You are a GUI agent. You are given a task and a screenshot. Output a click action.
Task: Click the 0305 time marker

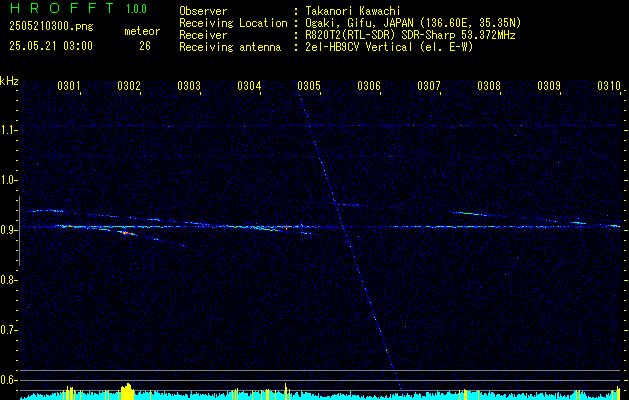(x=309, y=85)
